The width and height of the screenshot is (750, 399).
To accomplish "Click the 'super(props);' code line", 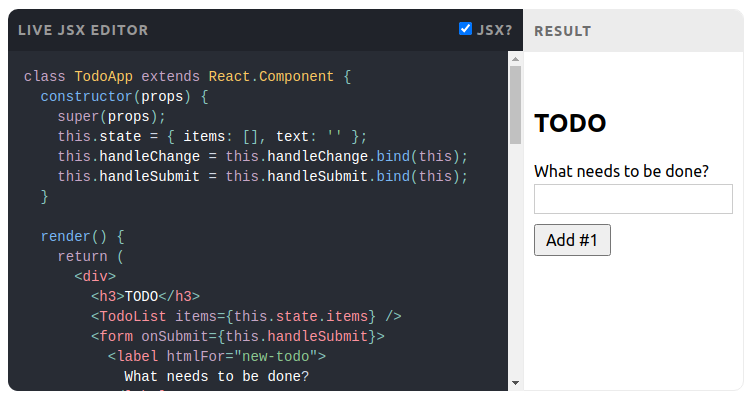I will (x=111, y=117).
